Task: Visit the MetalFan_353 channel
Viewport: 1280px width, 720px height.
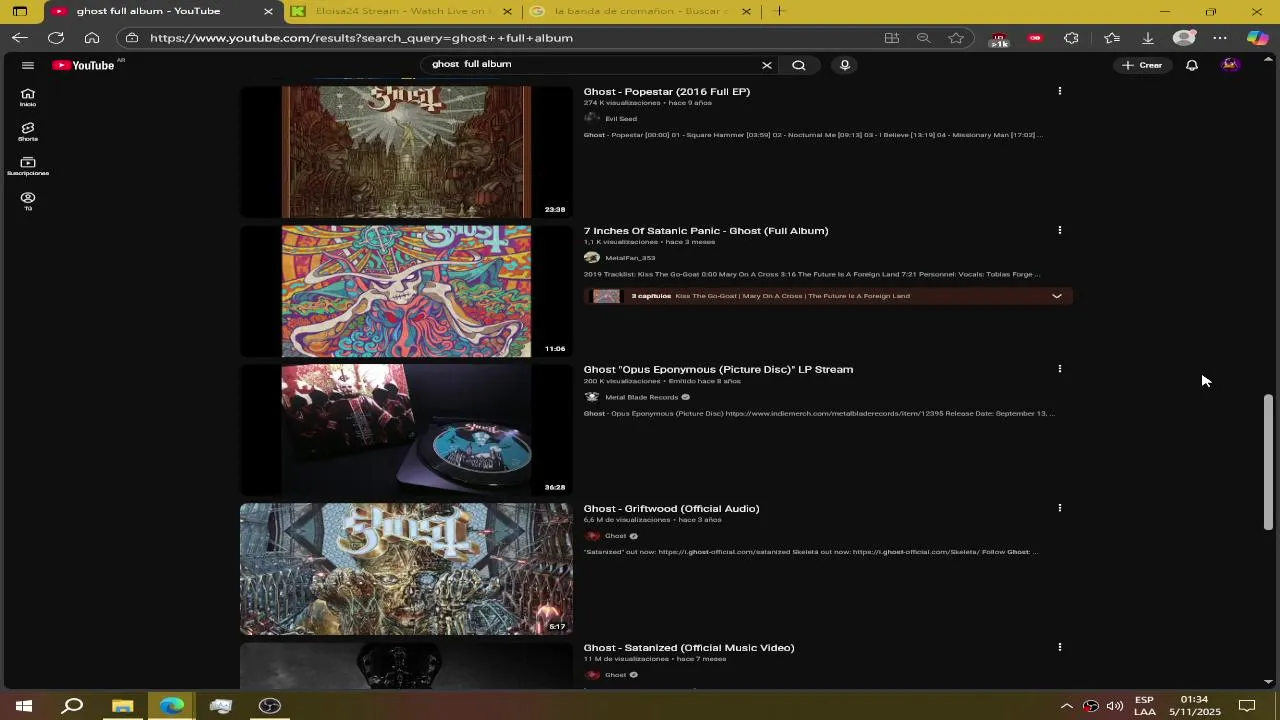Action: pyautogui.click(x=630, y=257)
